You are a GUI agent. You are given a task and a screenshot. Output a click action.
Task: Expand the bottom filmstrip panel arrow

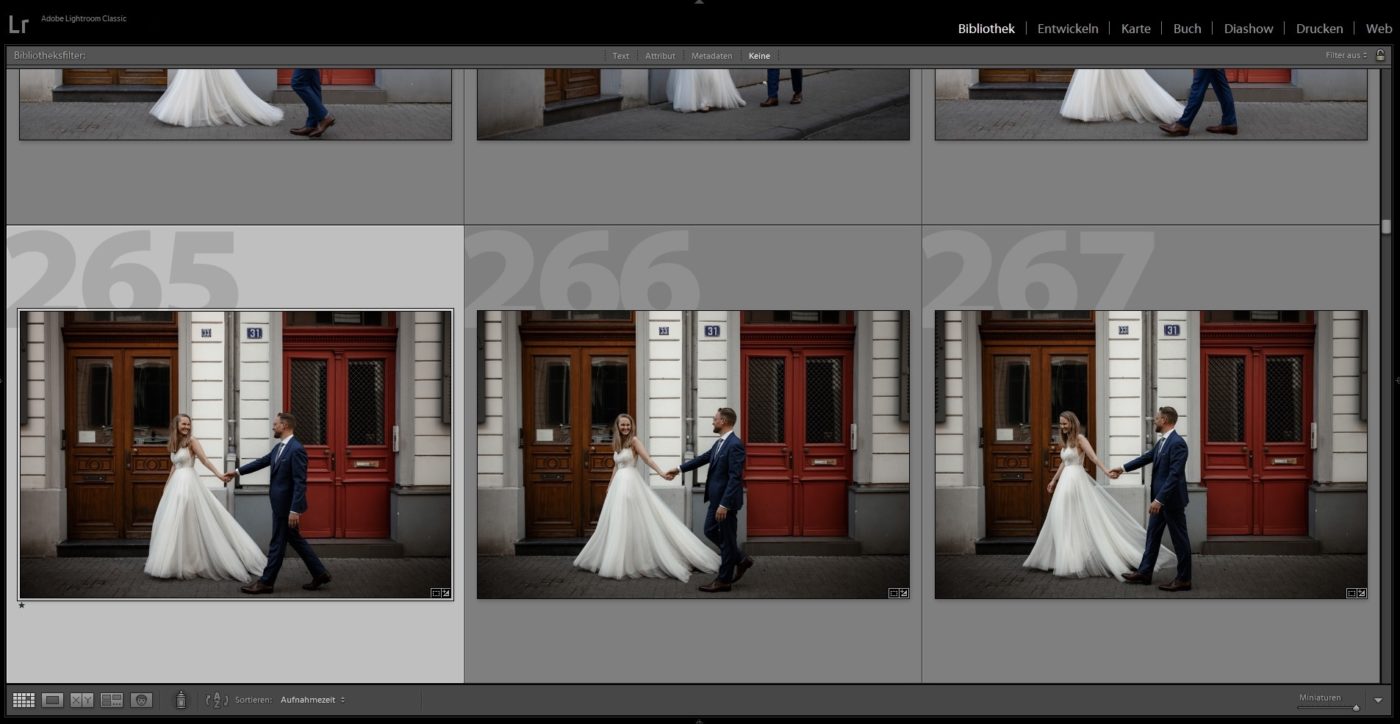(699, 720)
